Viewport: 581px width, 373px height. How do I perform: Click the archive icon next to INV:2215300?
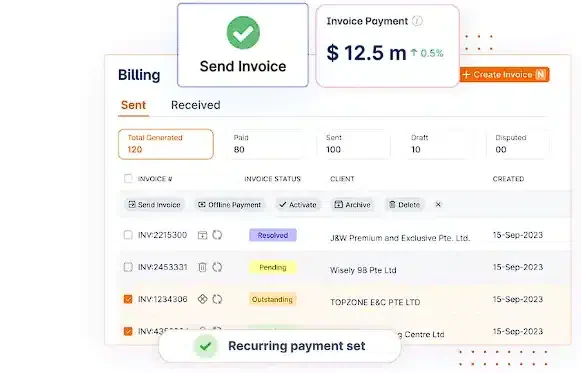tap(202, 235)
